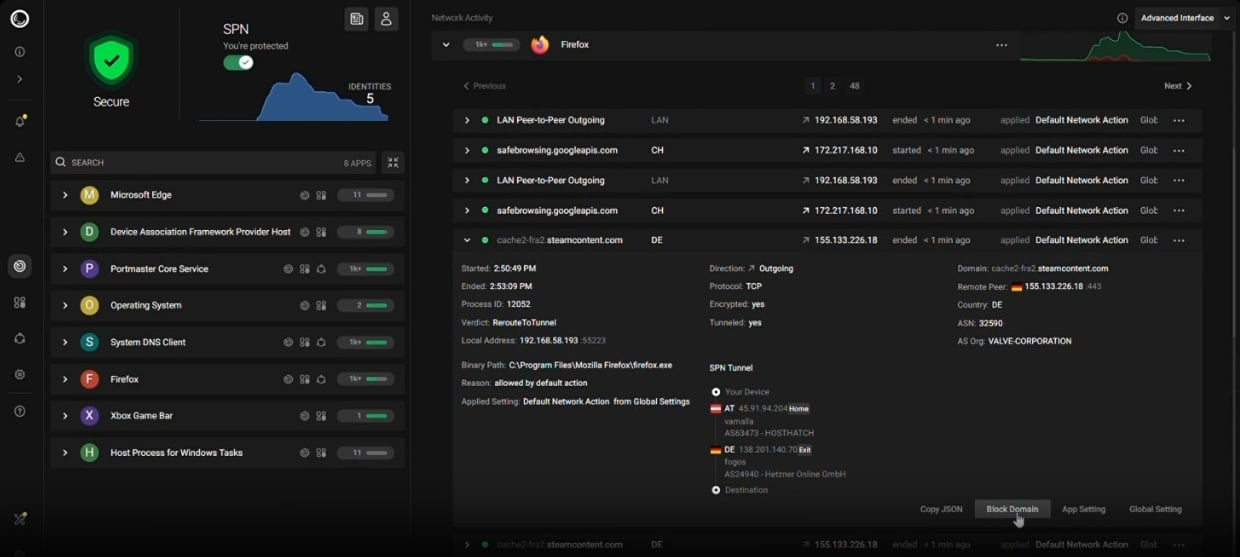The height and width of the screenshot is (557, 1240).
Task: Go to the Previous page of connections
Action: coord(485,86)
